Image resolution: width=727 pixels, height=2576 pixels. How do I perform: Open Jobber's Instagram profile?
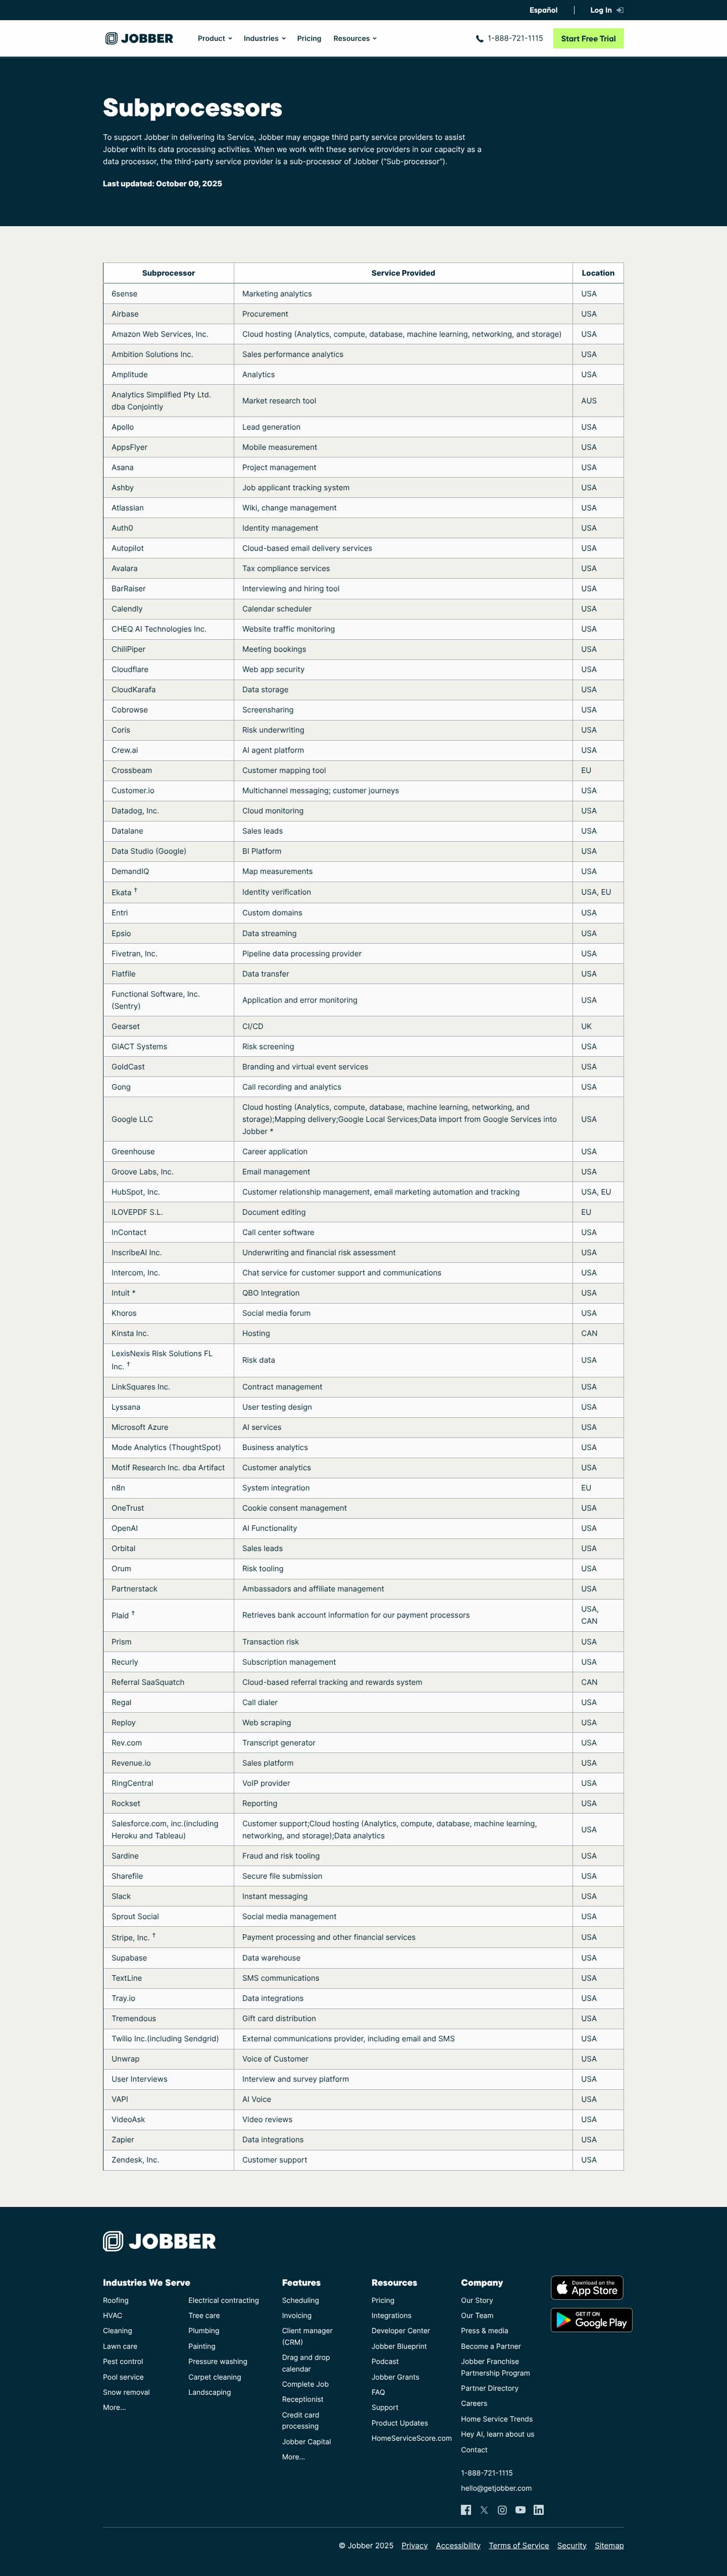coord(502,2510)
